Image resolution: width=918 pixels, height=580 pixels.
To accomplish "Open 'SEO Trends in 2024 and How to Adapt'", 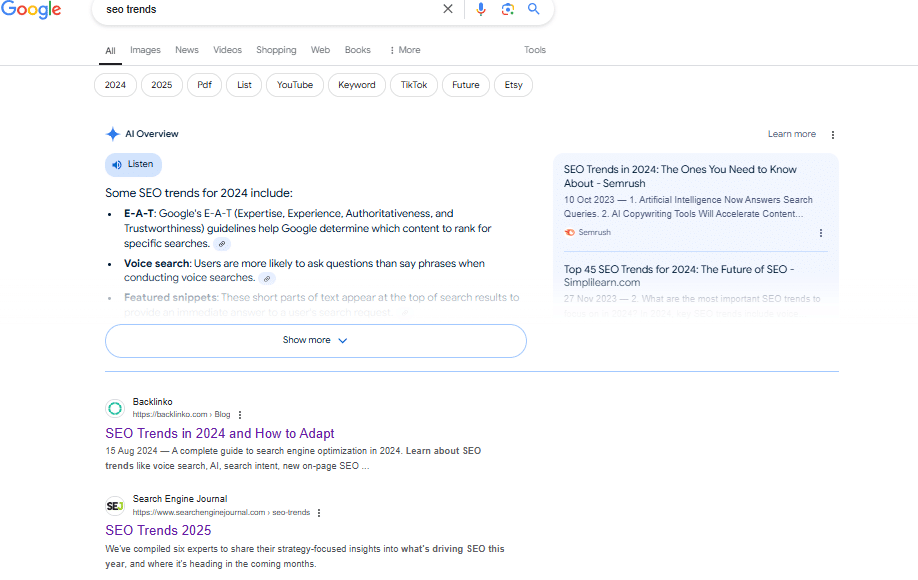I will [x=220, y=434].
